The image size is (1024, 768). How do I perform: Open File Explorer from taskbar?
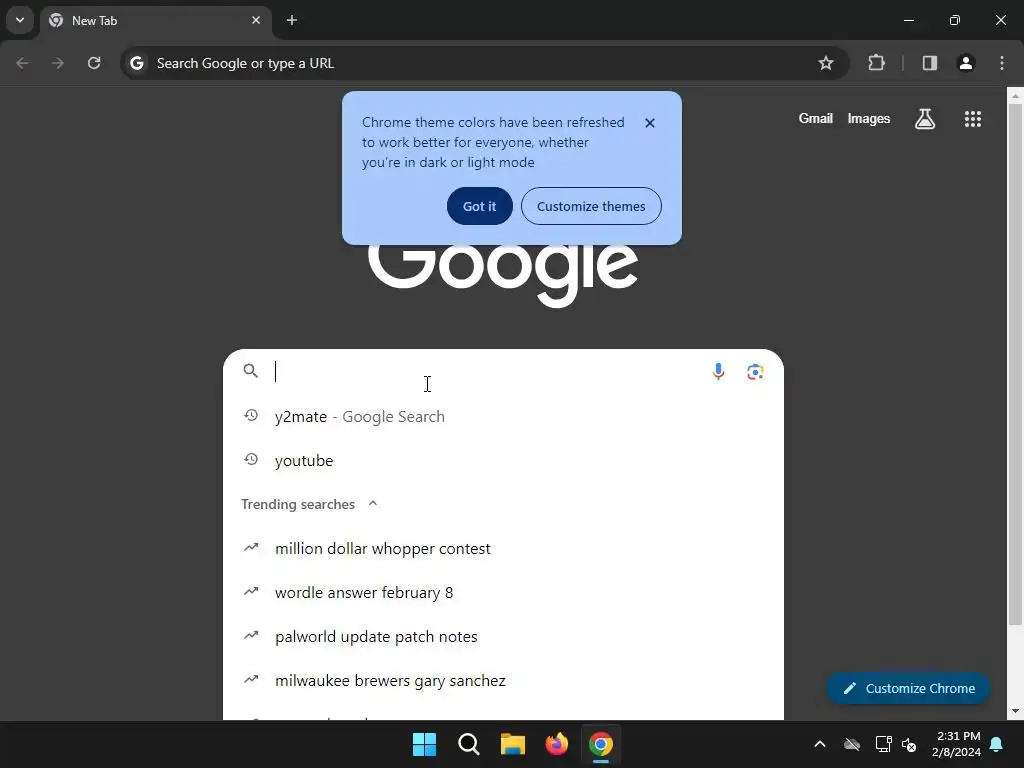[x=513, y=744]
